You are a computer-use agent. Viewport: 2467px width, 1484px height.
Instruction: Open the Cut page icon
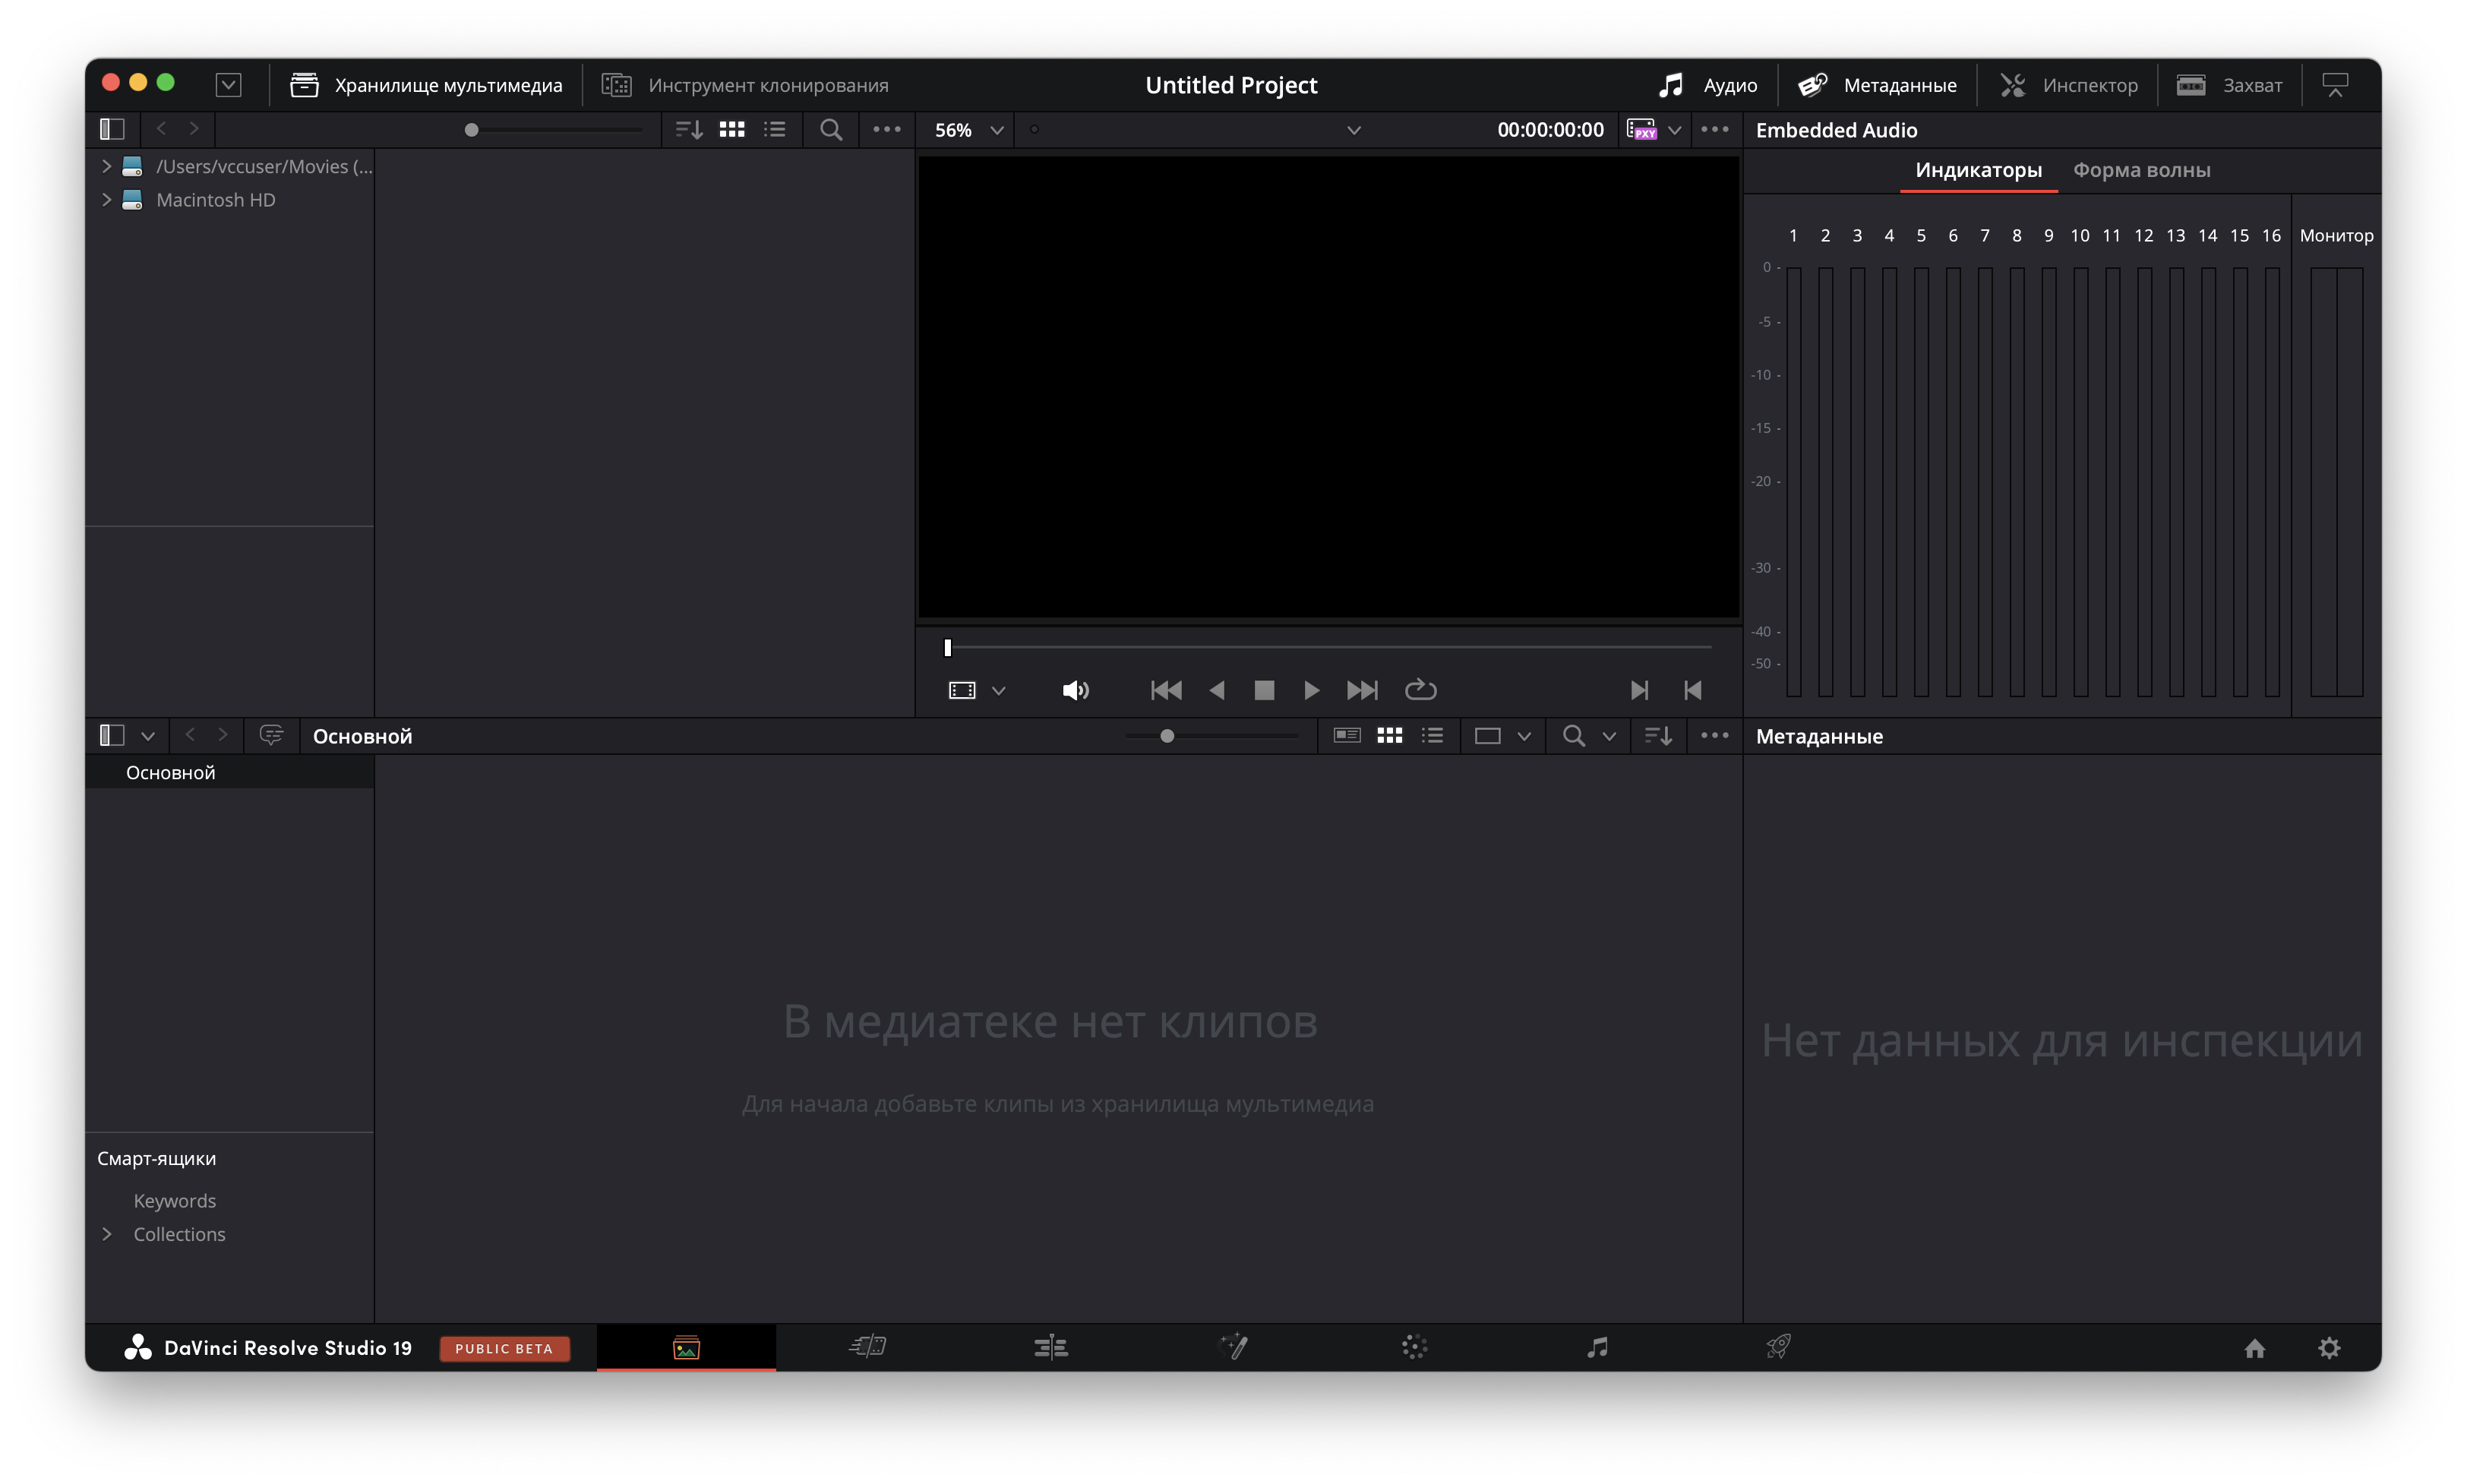(868, 1347)
